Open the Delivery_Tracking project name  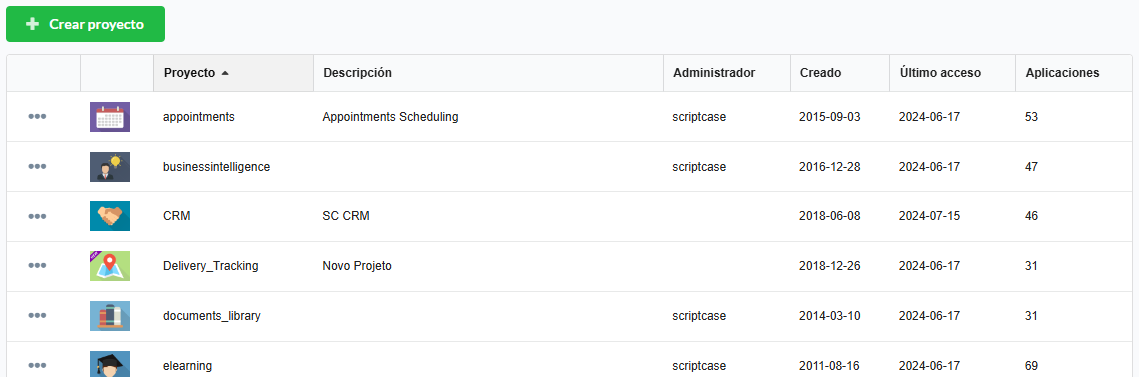coord(211,267)
